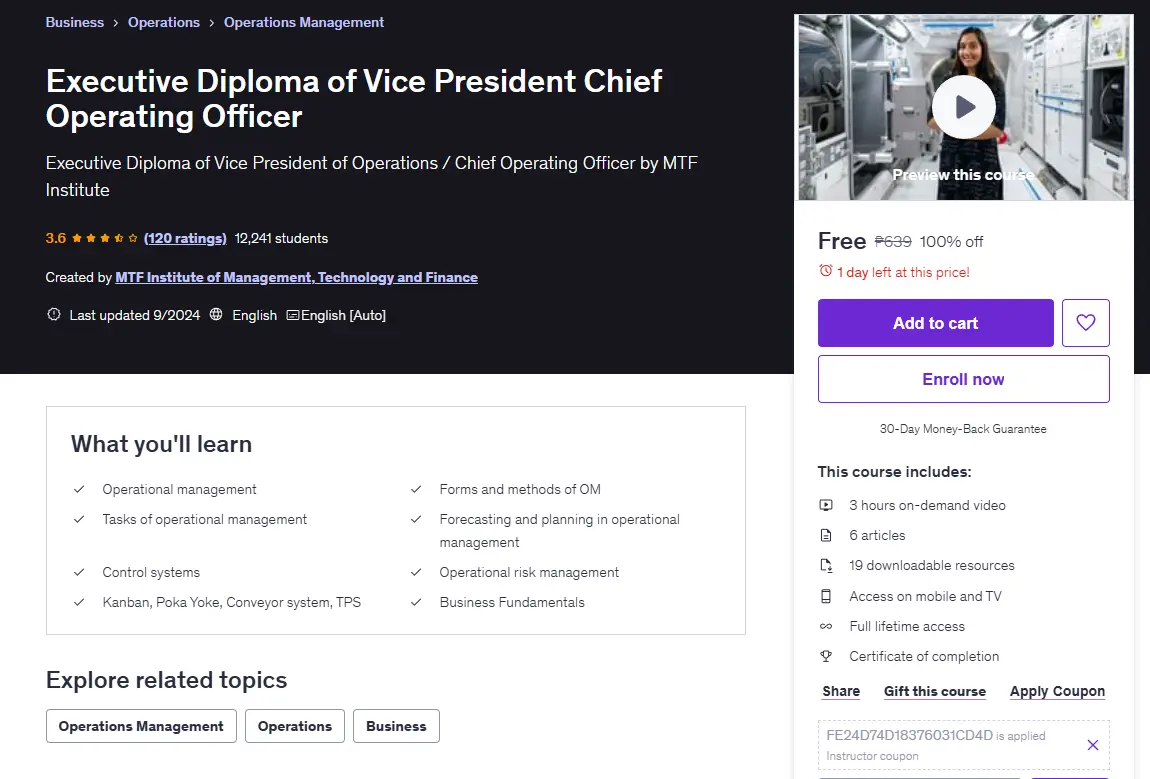Open the Business breadcrumb link
This screenshot has width=1150, height=779.
[75, 22]
